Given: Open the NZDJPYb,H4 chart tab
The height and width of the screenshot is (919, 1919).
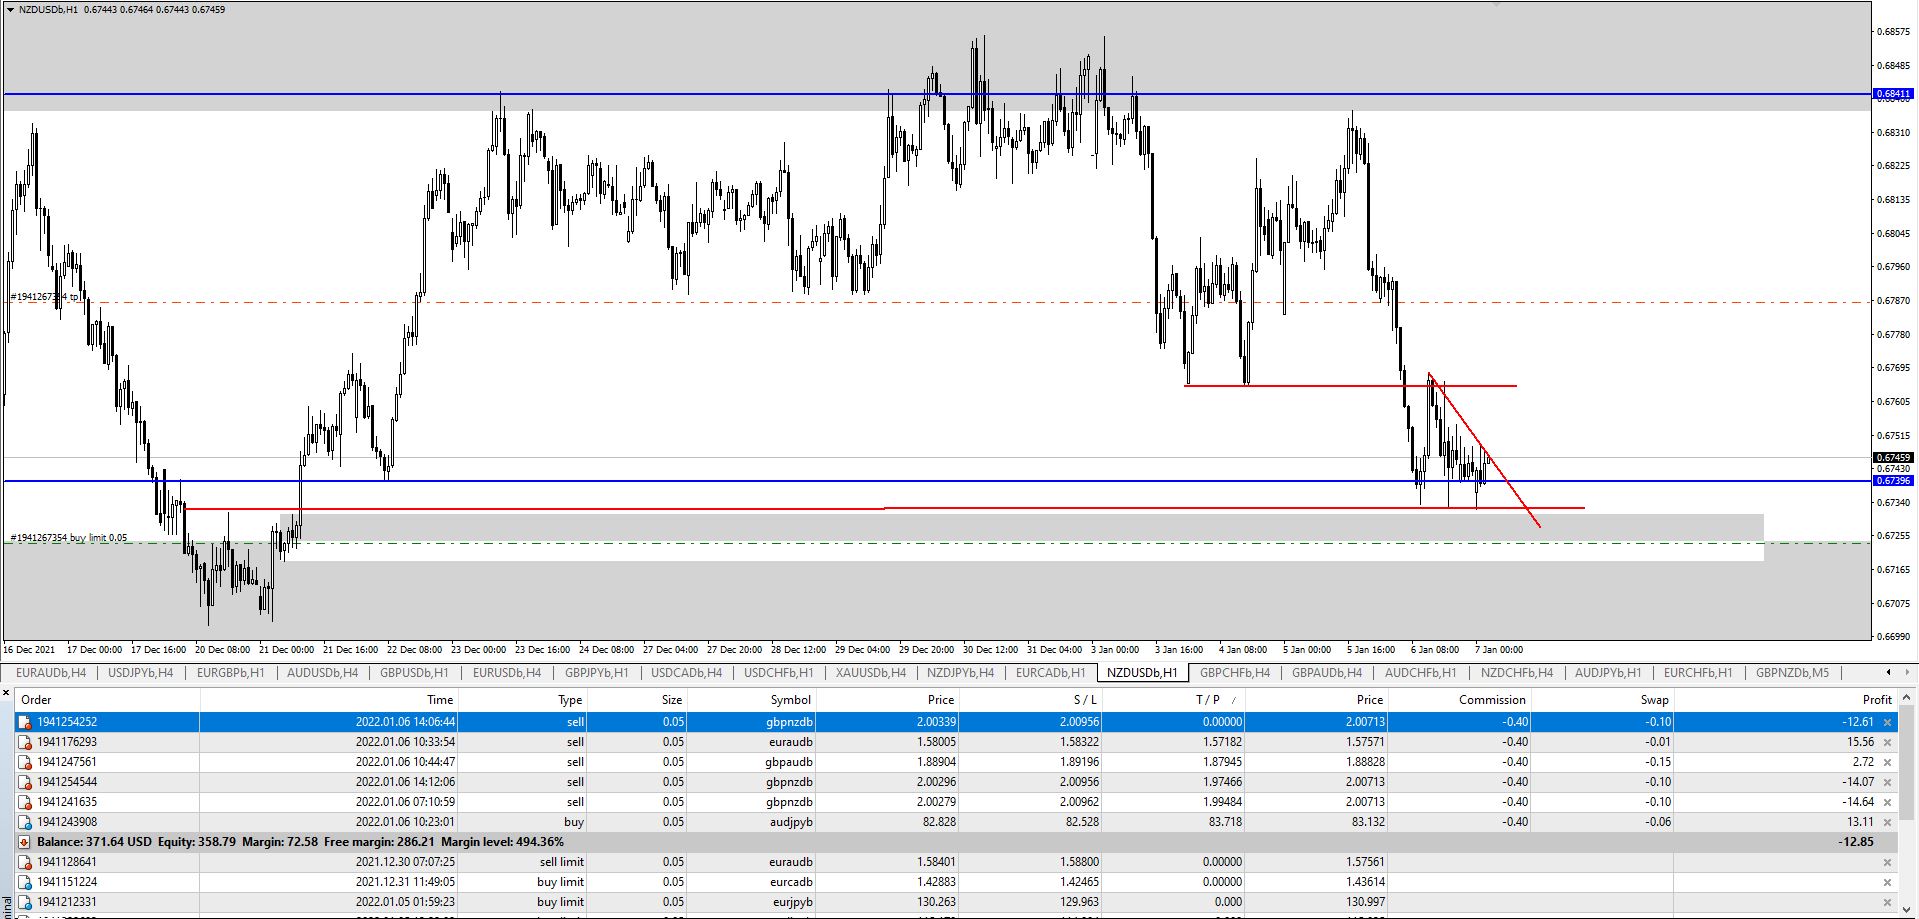Looking at the screenshot, I should 960,673.
